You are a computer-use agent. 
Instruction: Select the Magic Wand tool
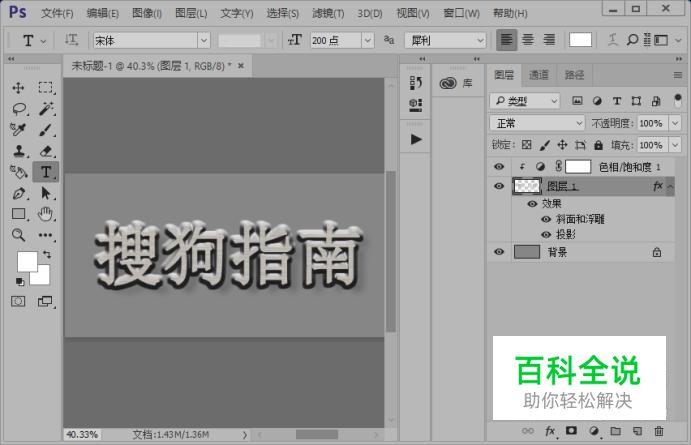(46, 108)
